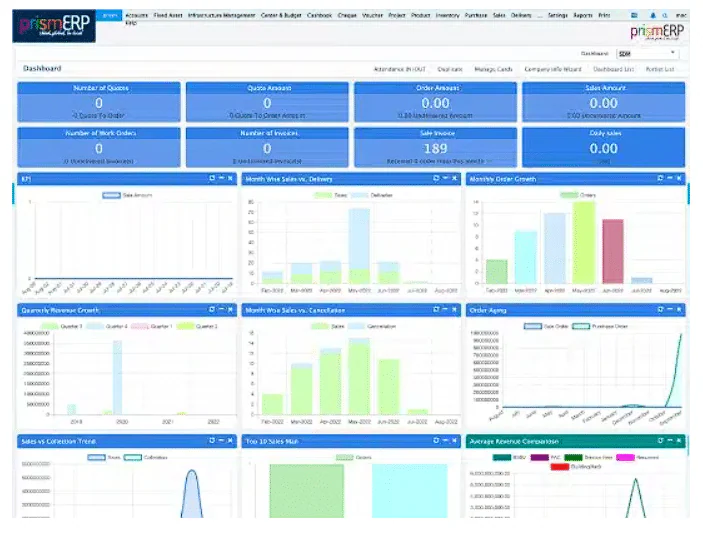Click Quarter 2 green legend swatch
The height and width of the screenshot is (555, 703).
[x=185, y=326]
